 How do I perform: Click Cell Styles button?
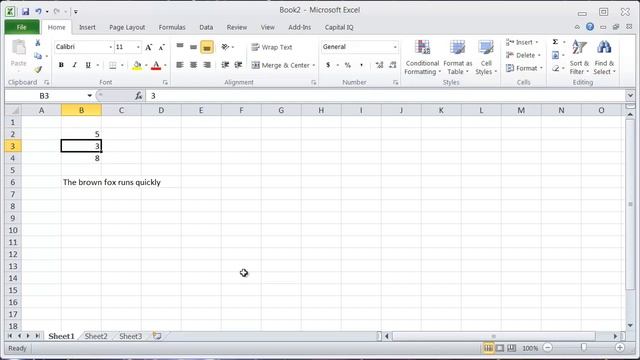pyautogui.click(x=486, y=57)
